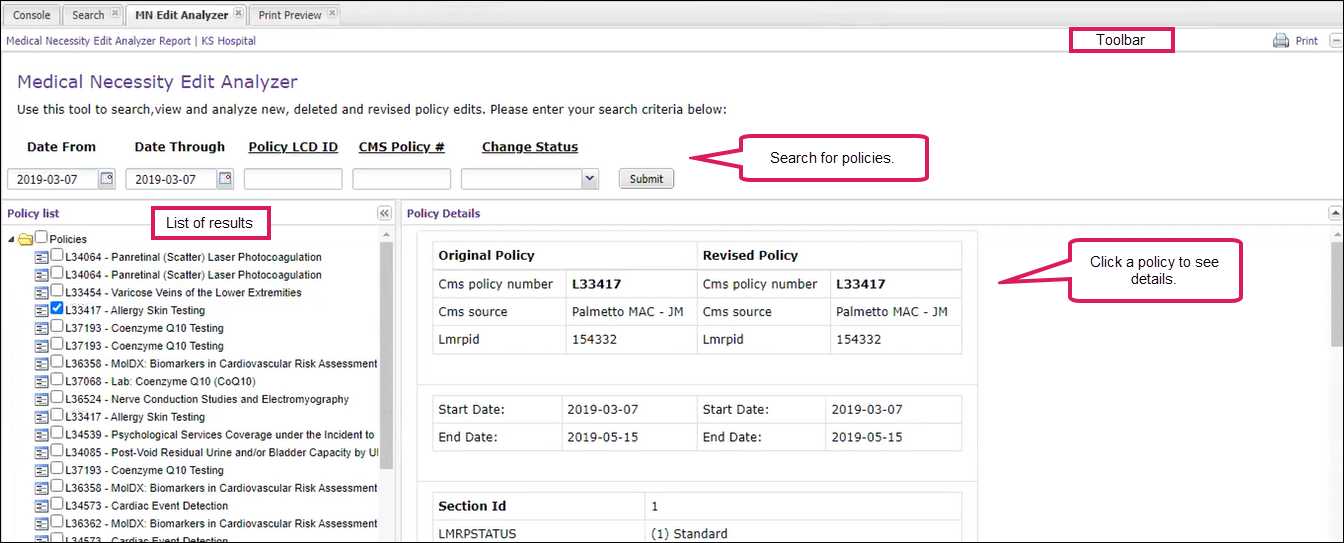Switch to the Console tab
Viewport: 1344px width, 543px height.
31,15
